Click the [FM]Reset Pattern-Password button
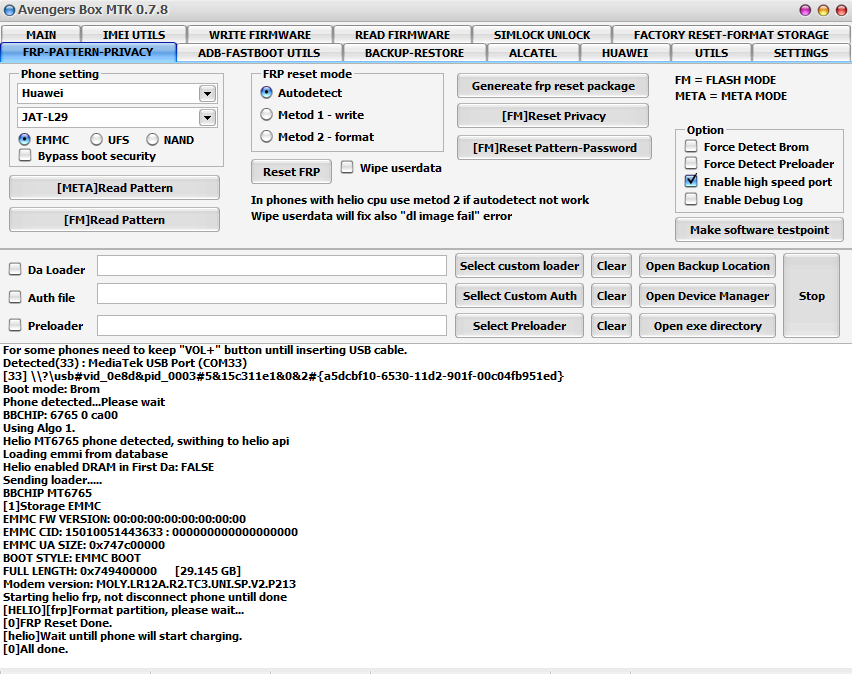 click(x=554, y=148)
